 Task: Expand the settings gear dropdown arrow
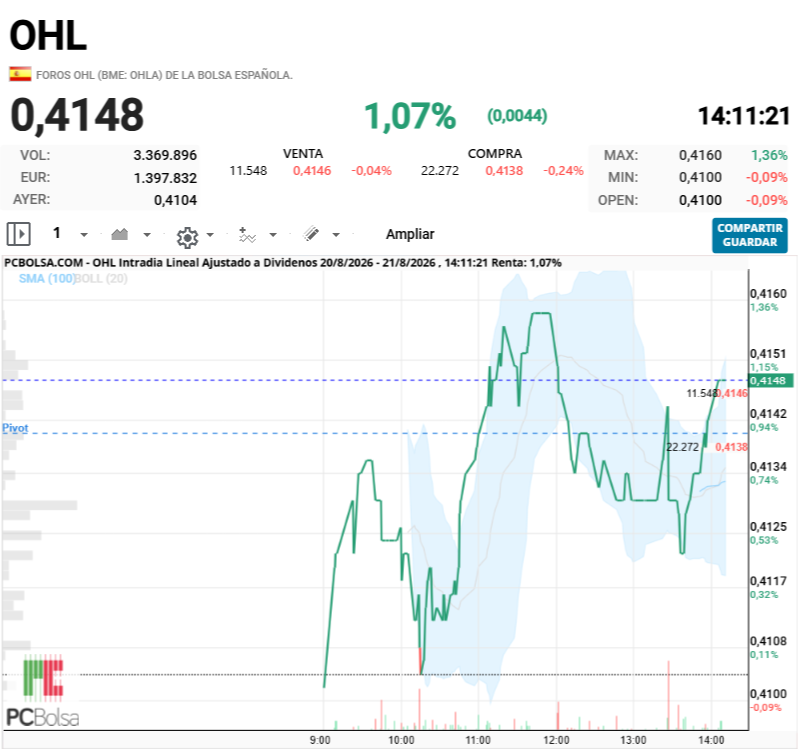pyautogui.click(x=210, y=235)
